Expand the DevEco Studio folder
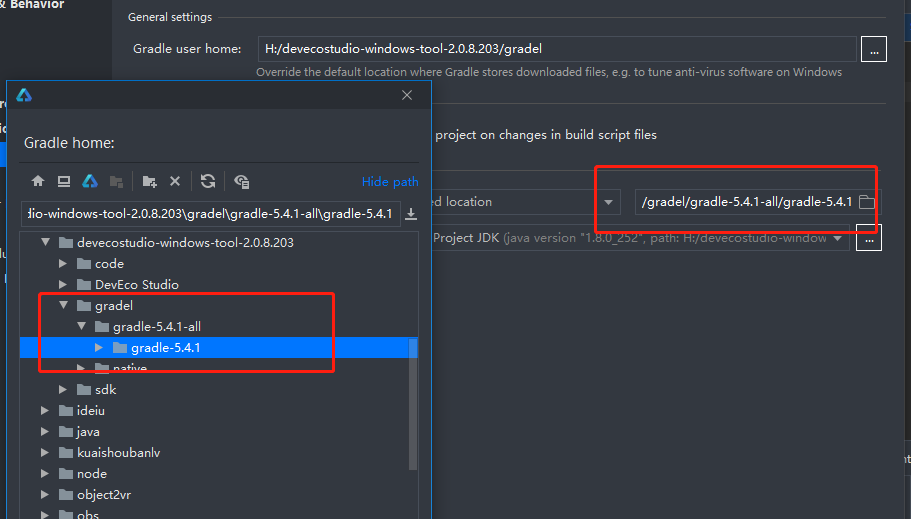Image resolution: width=911 pixels, height=519 pixels. point(63,284)
